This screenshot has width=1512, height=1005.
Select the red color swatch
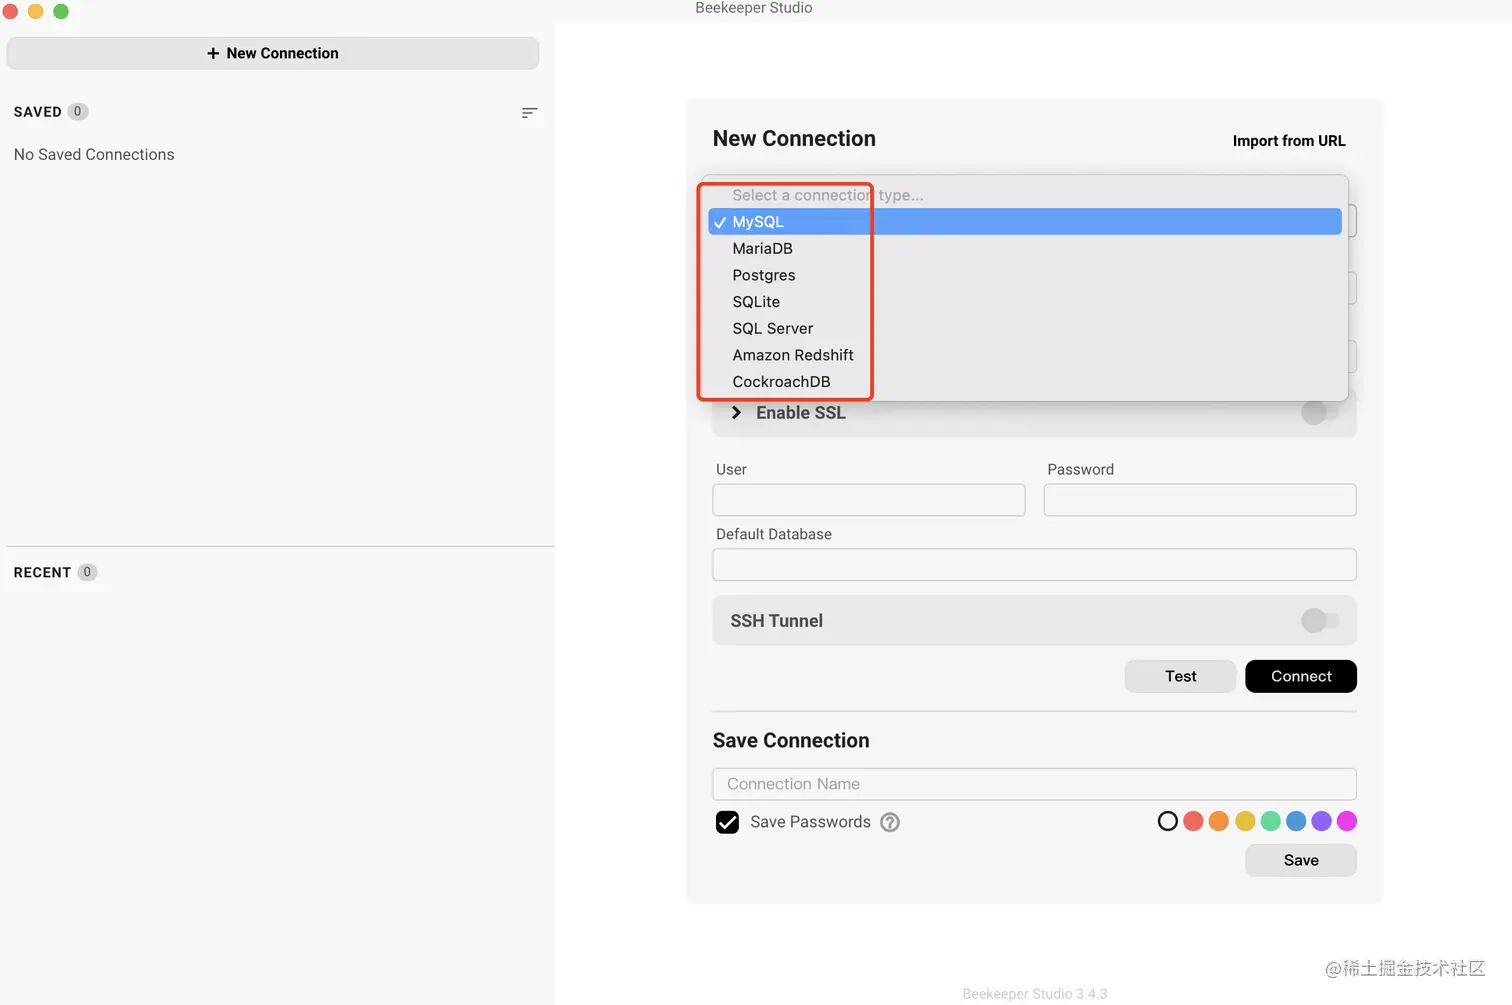pyautogui.click(x=1193, y=821)
